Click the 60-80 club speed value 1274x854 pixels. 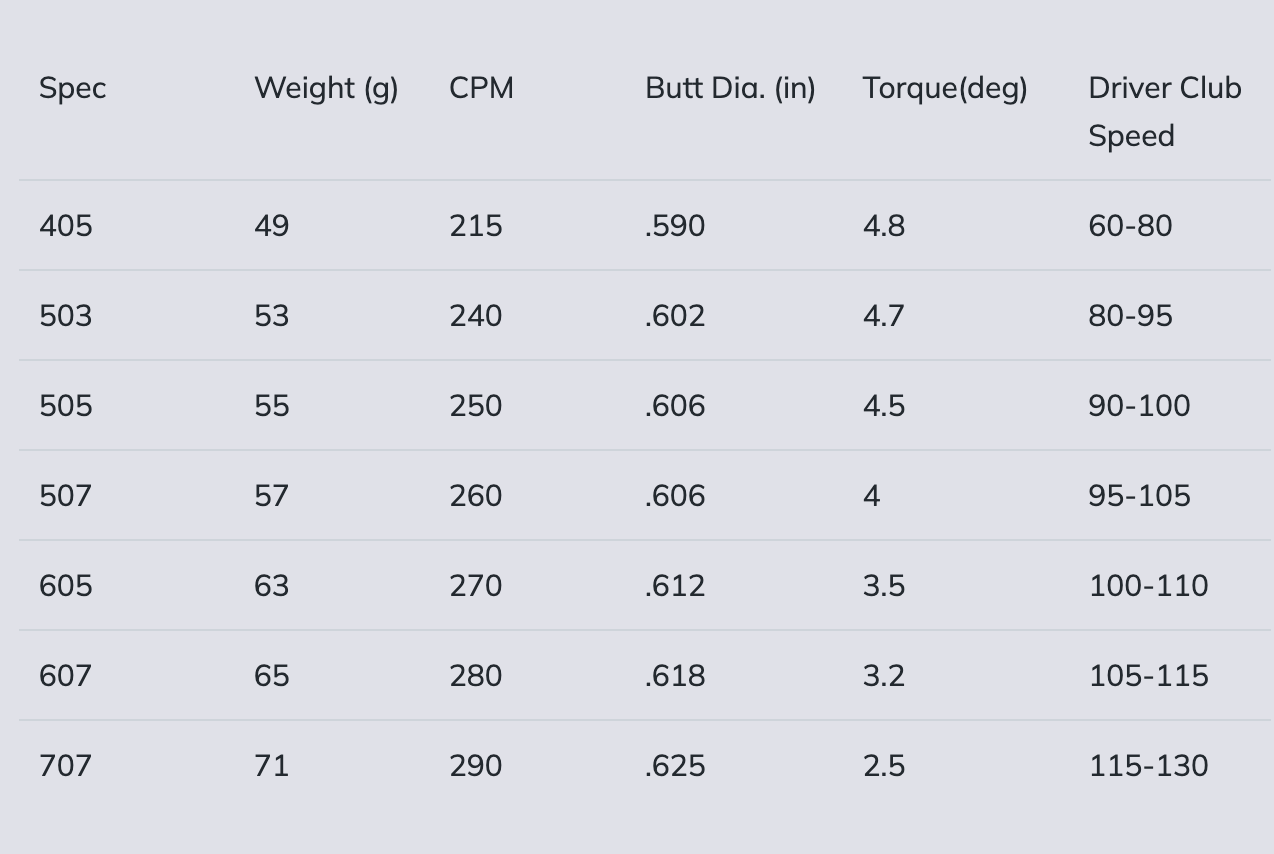click(1130, 226)
